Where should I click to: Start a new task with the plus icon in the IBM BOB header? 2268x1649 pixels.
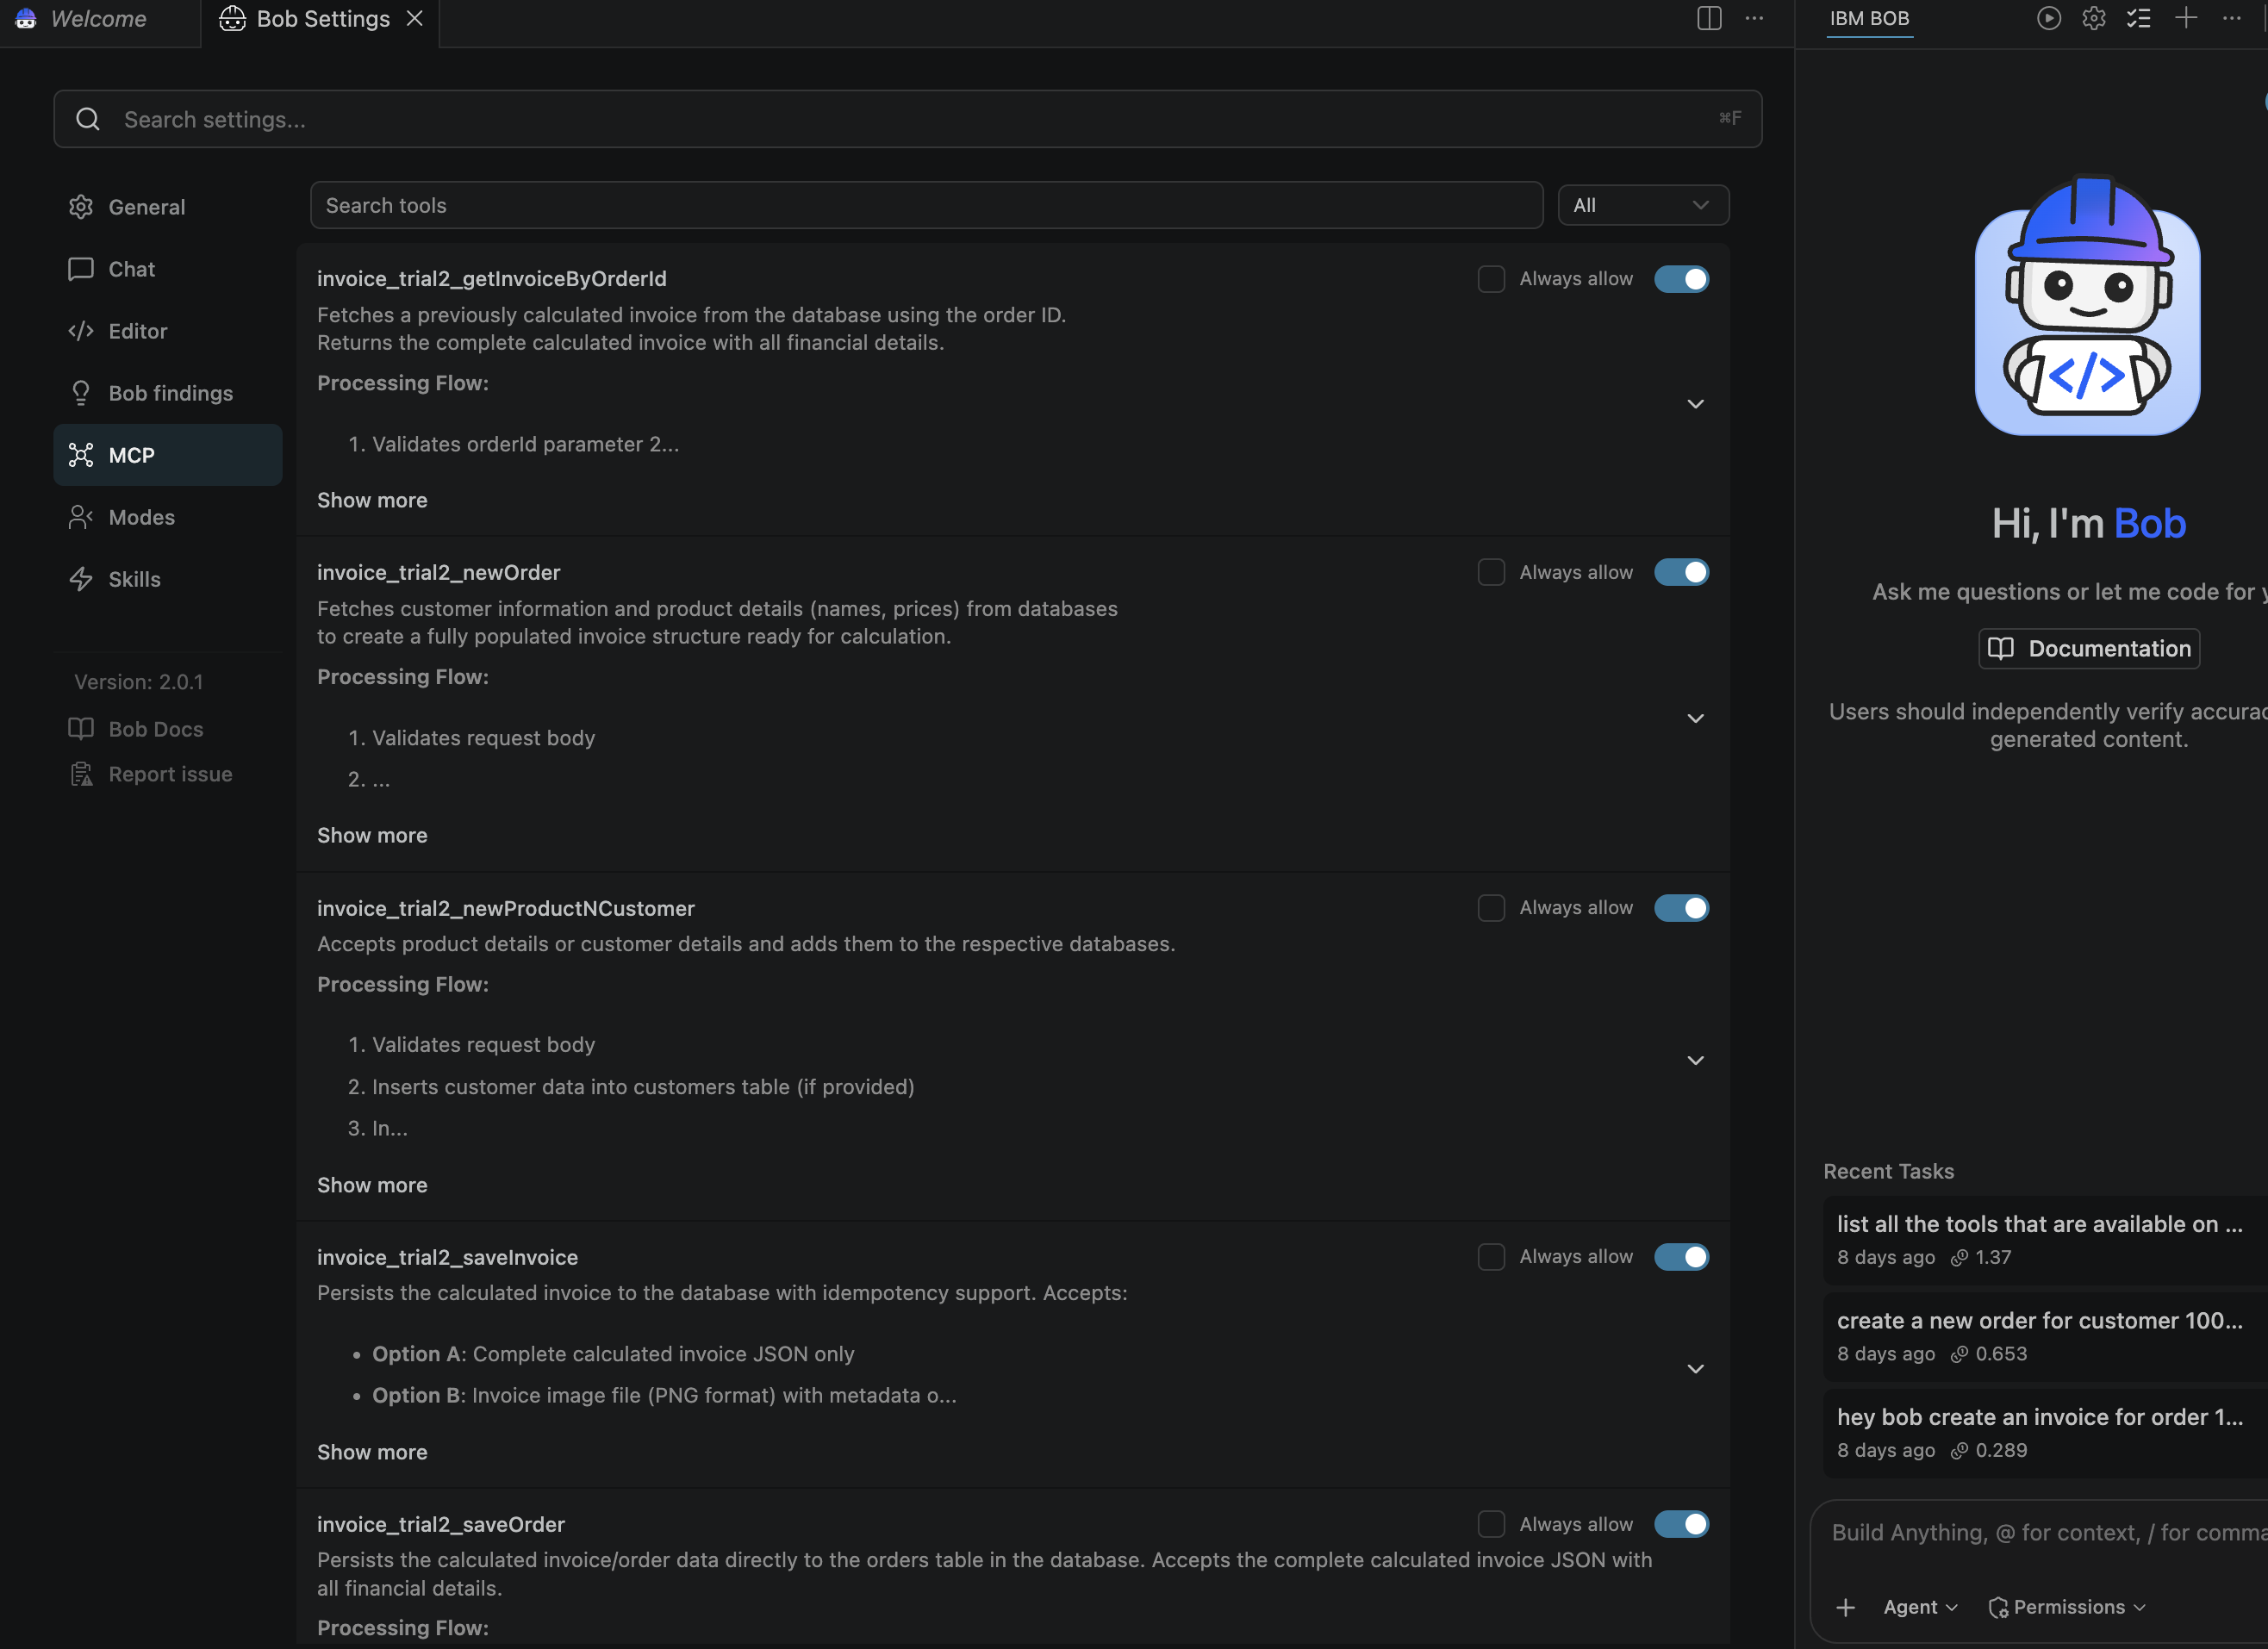coord(2186,19)
